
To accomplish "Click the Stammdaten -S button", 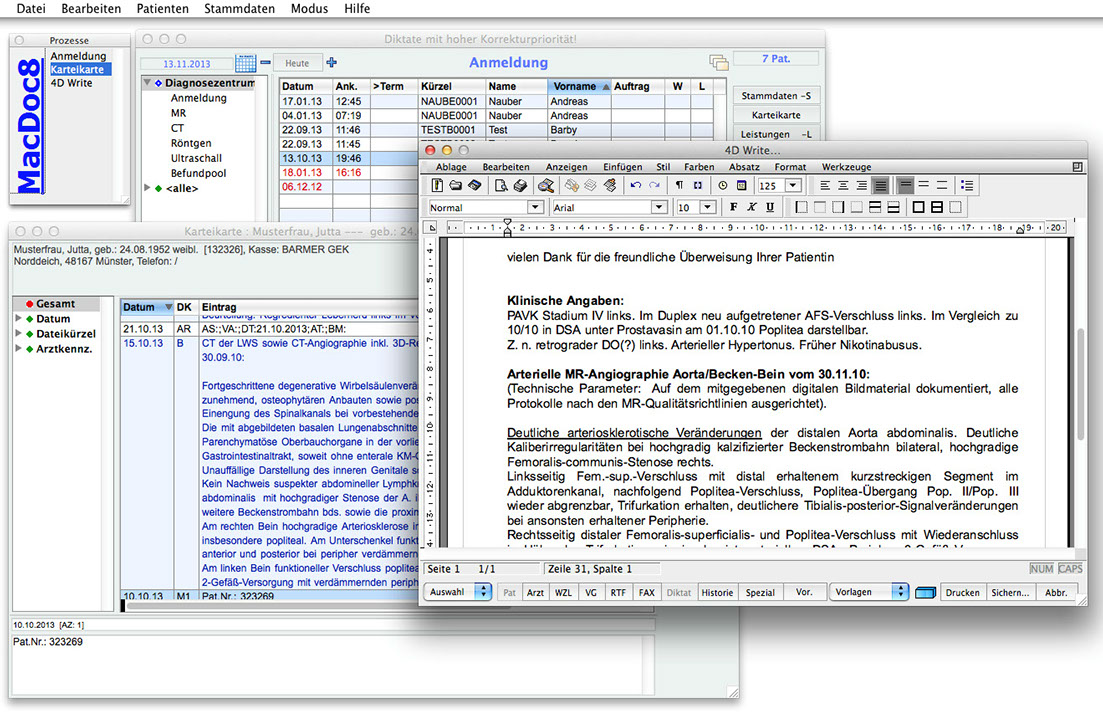I will click(x=776, y=96).
